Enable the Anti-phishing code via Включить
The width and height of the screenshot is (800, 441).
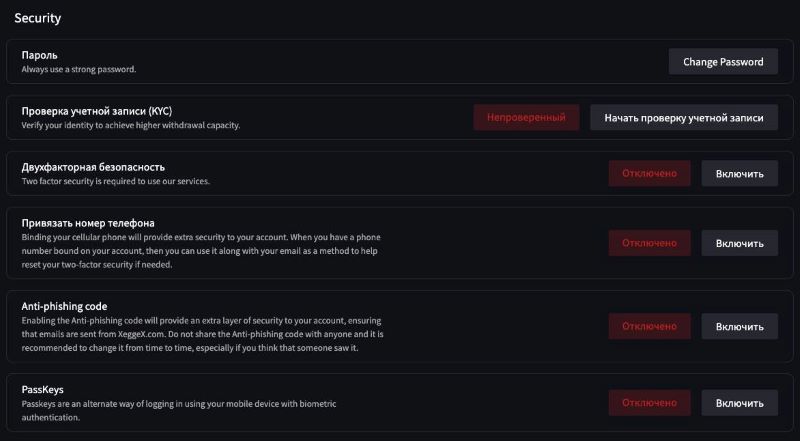(x=739, y=326)
